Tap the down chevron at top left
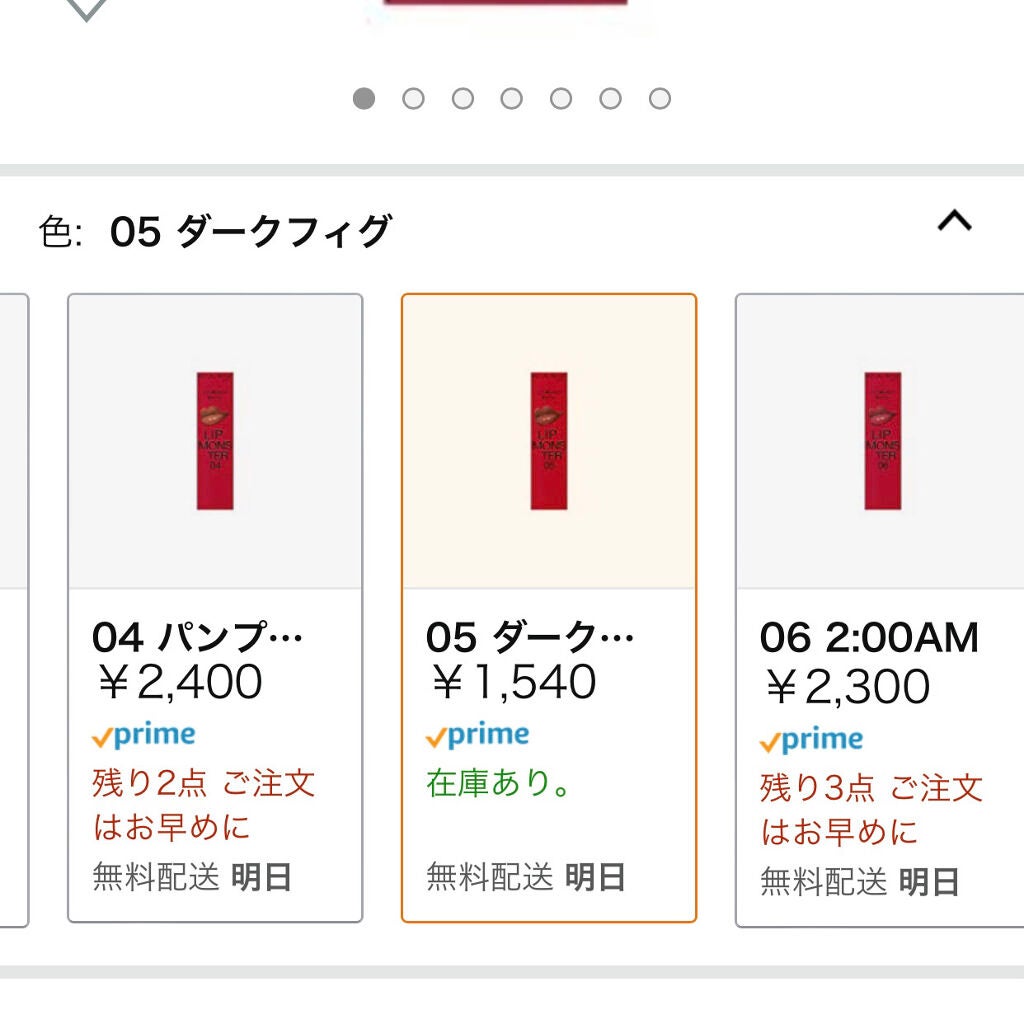Viewport: 1024px width, 1024px height. 86,9
